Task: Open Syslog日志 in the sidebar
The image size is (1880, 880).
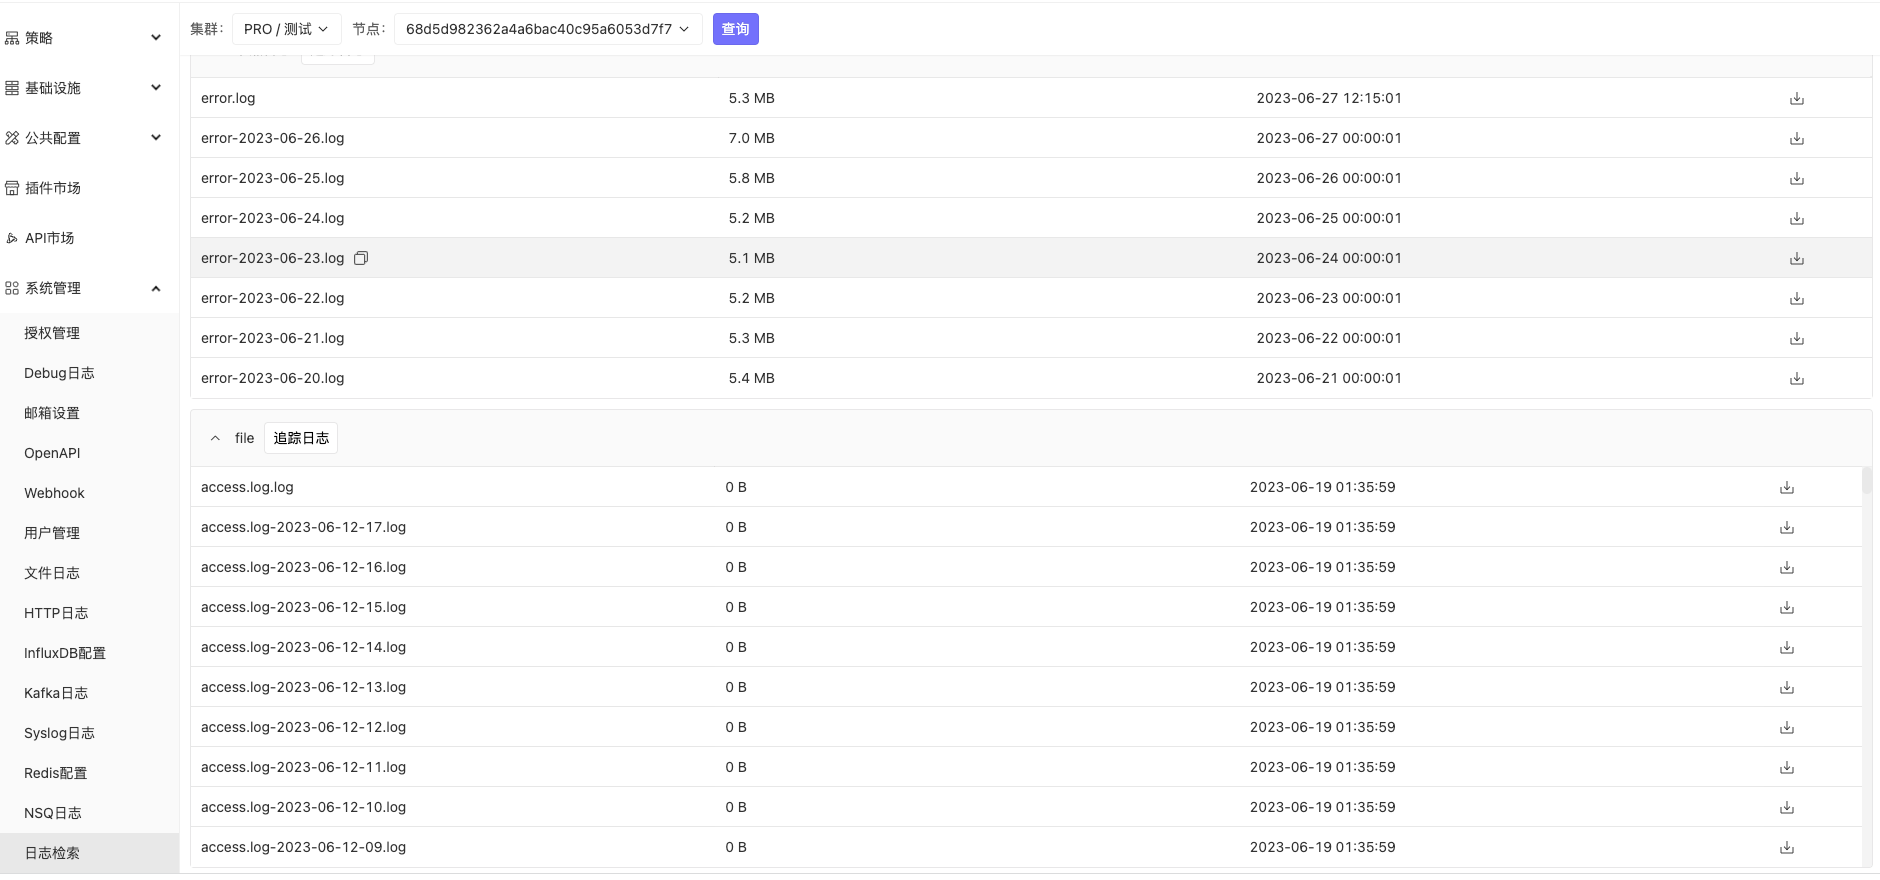Action: (59, 733)
